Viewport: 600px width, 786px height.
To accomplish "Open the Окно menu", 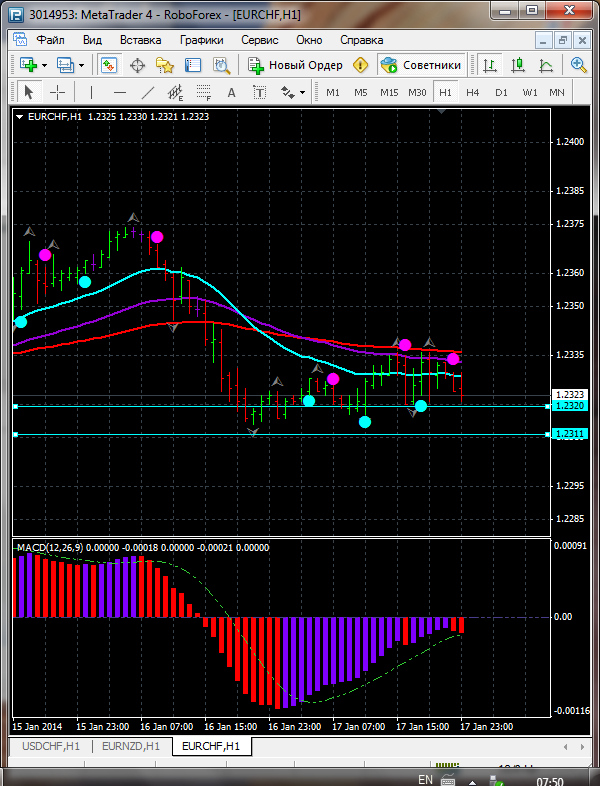I will [309, 40].
